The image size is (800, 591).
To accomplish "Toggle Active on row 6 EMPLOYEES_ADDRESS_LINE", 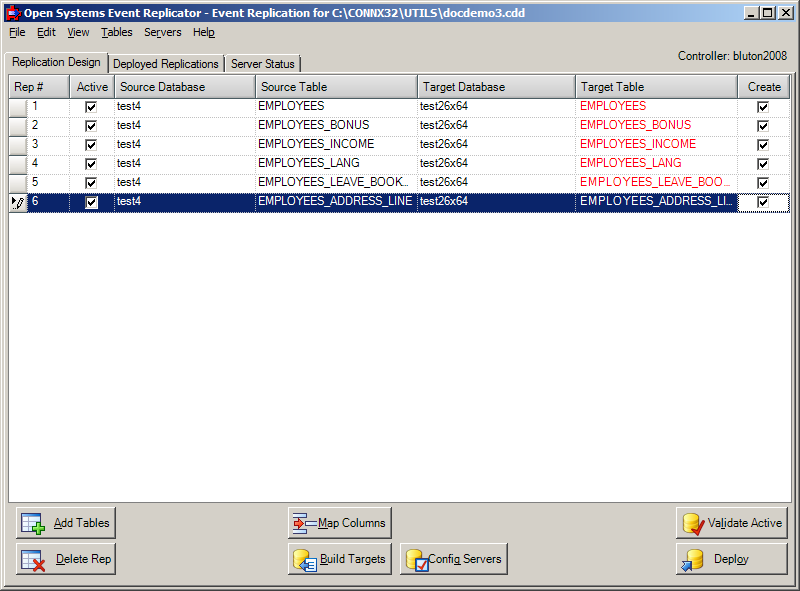I will click(91, 202).
